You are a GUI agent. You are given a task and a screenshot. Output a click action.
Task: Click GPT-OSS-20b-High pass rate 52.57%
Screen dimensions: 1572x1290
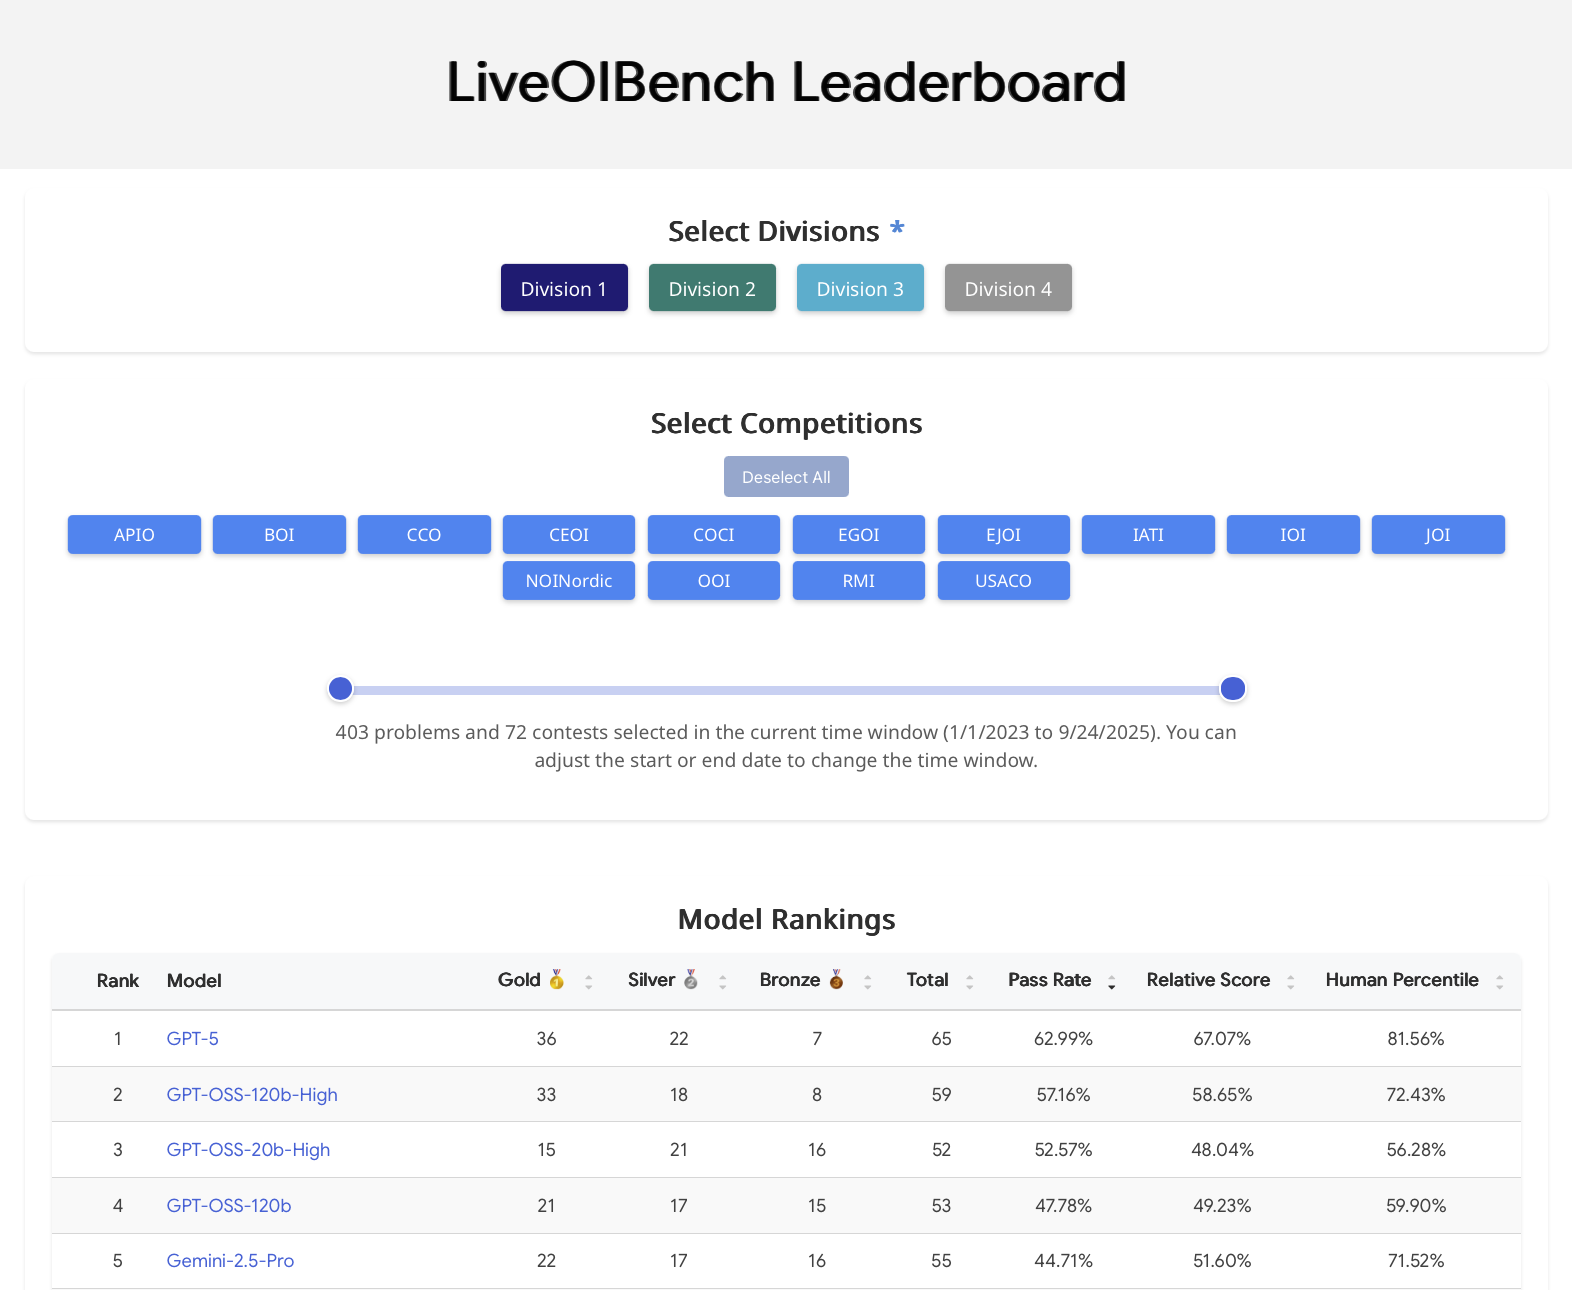pyautogui.click(x=1063, y=1150)
